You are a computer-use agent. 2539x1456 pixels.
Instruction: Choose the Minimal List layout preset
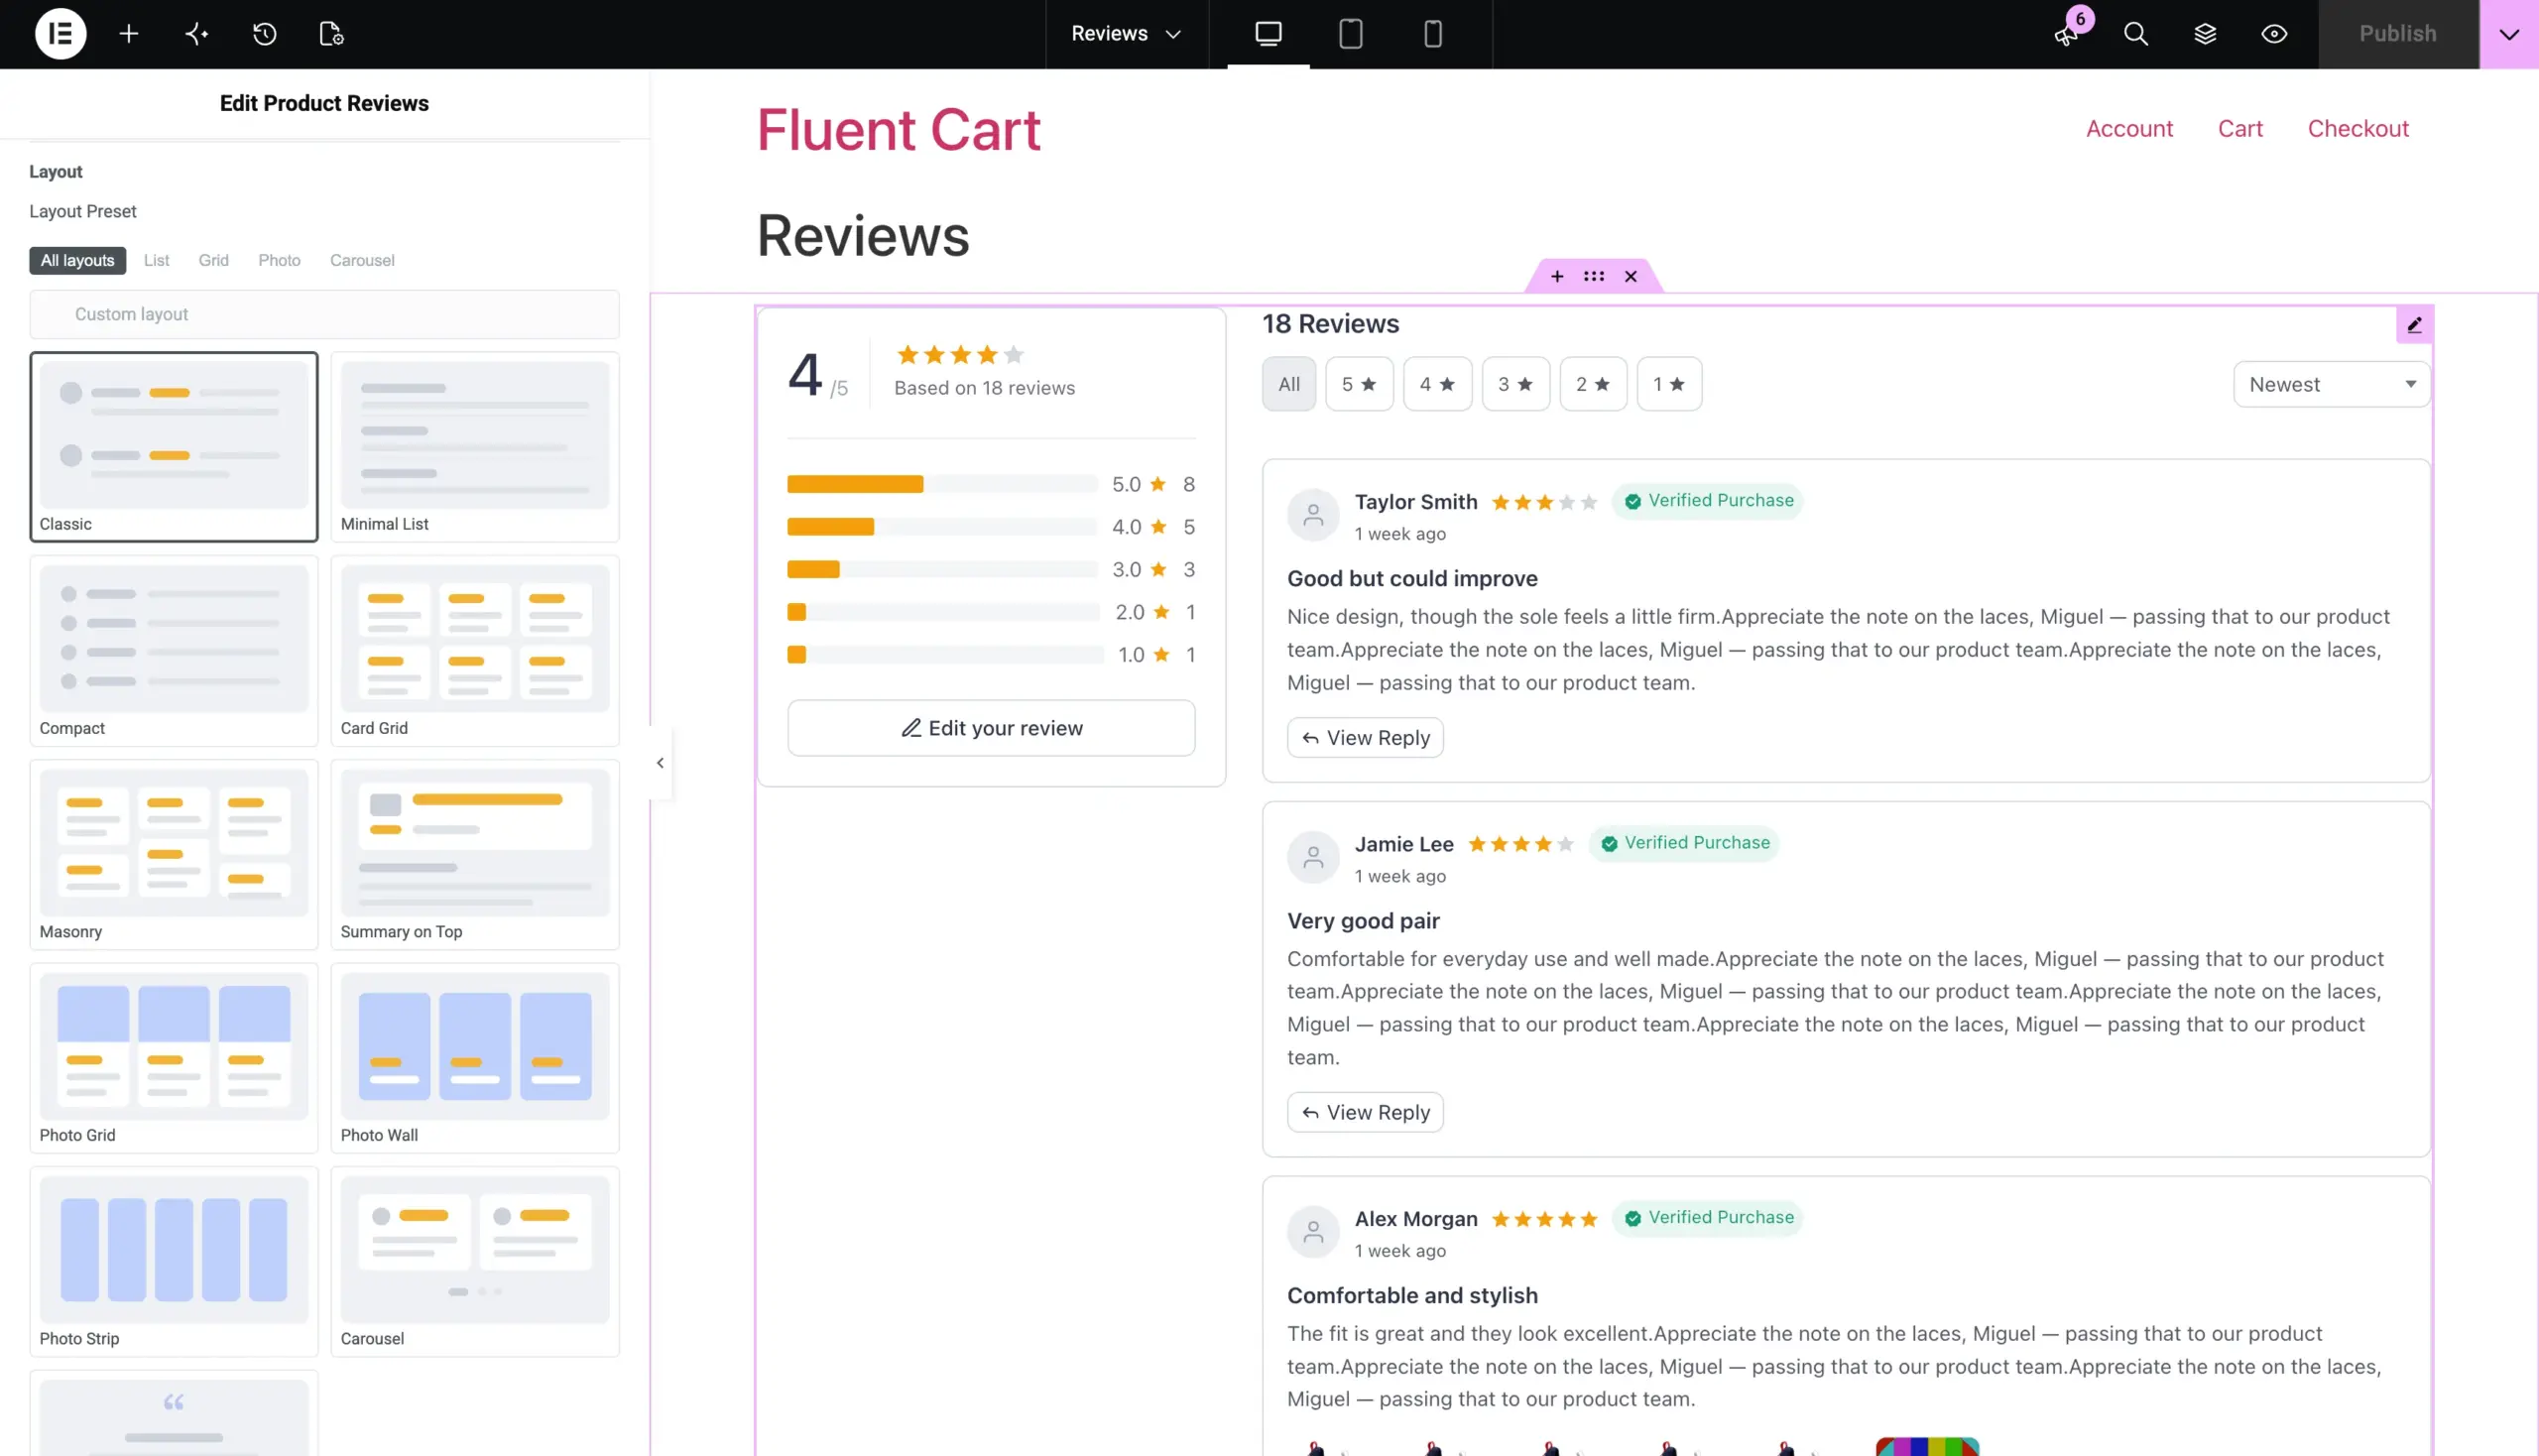coord(475,446)
